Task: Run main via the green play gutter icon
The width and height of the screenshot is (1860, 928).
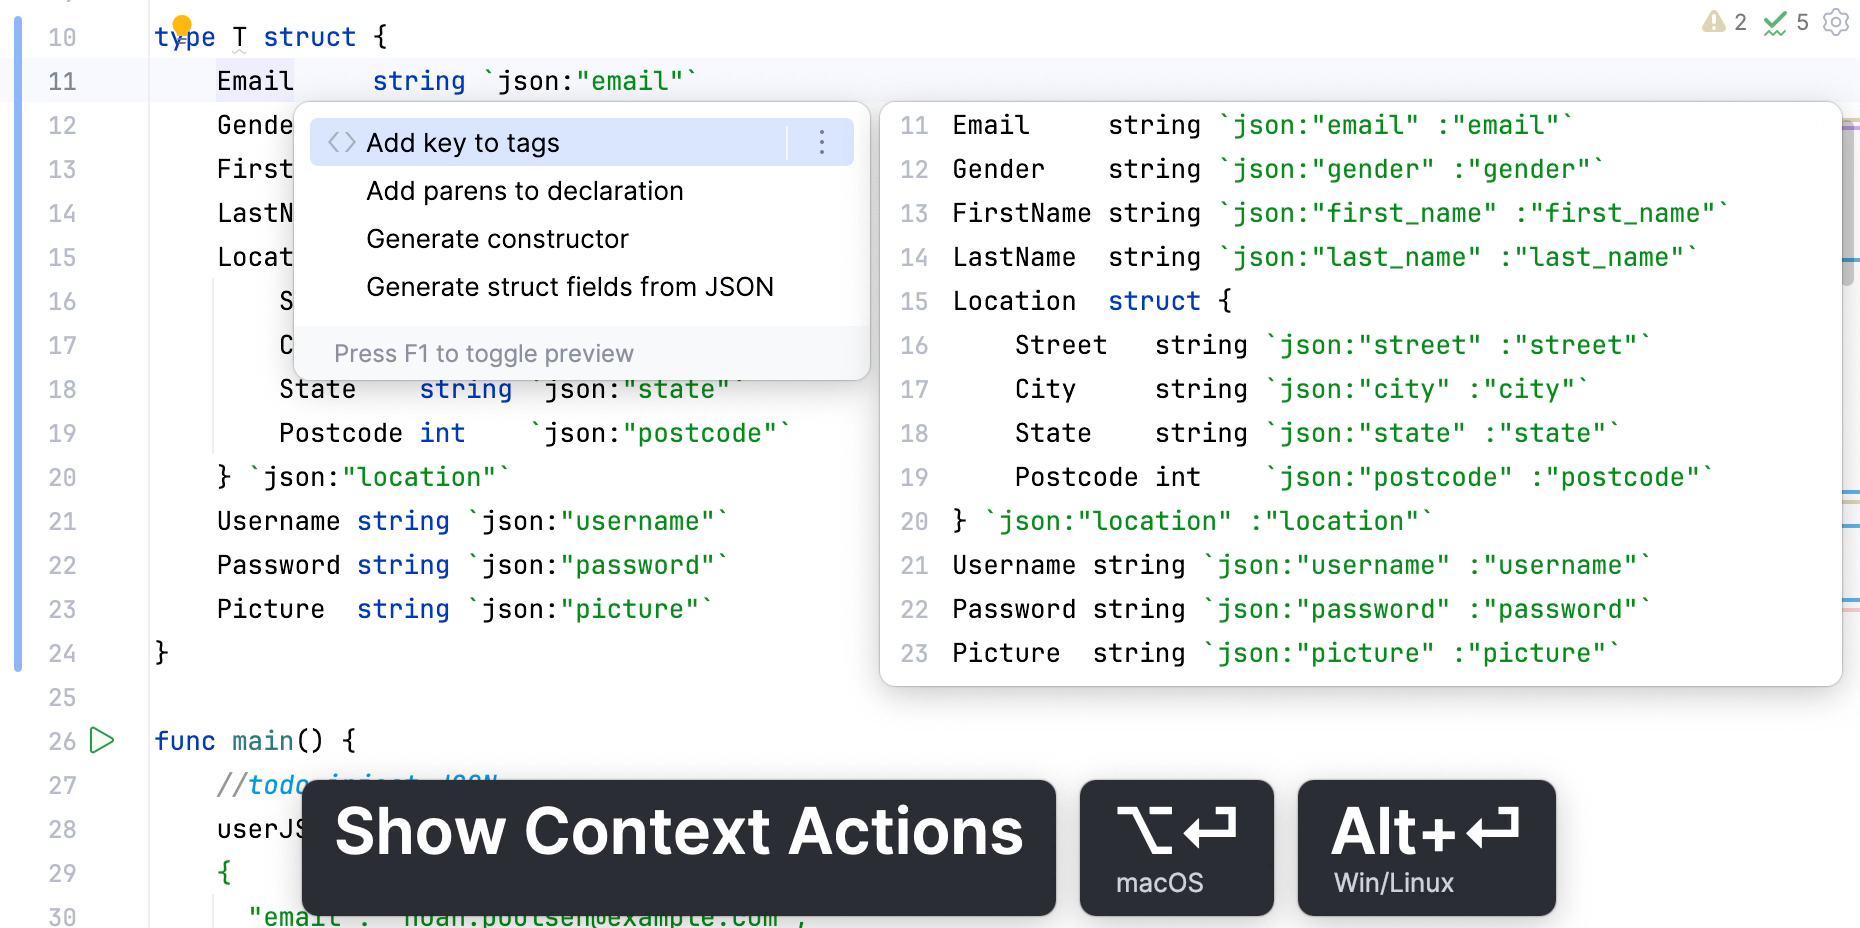Action: pos(100,741)
